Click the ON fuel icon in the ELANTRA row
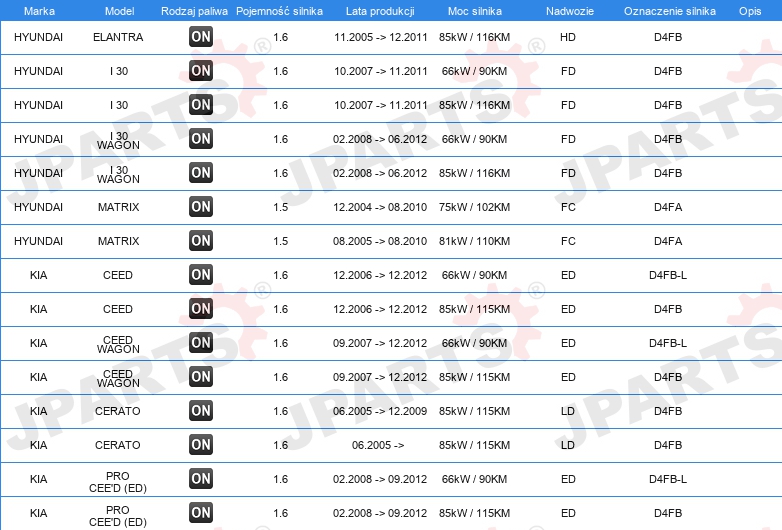 pos(201,36)
